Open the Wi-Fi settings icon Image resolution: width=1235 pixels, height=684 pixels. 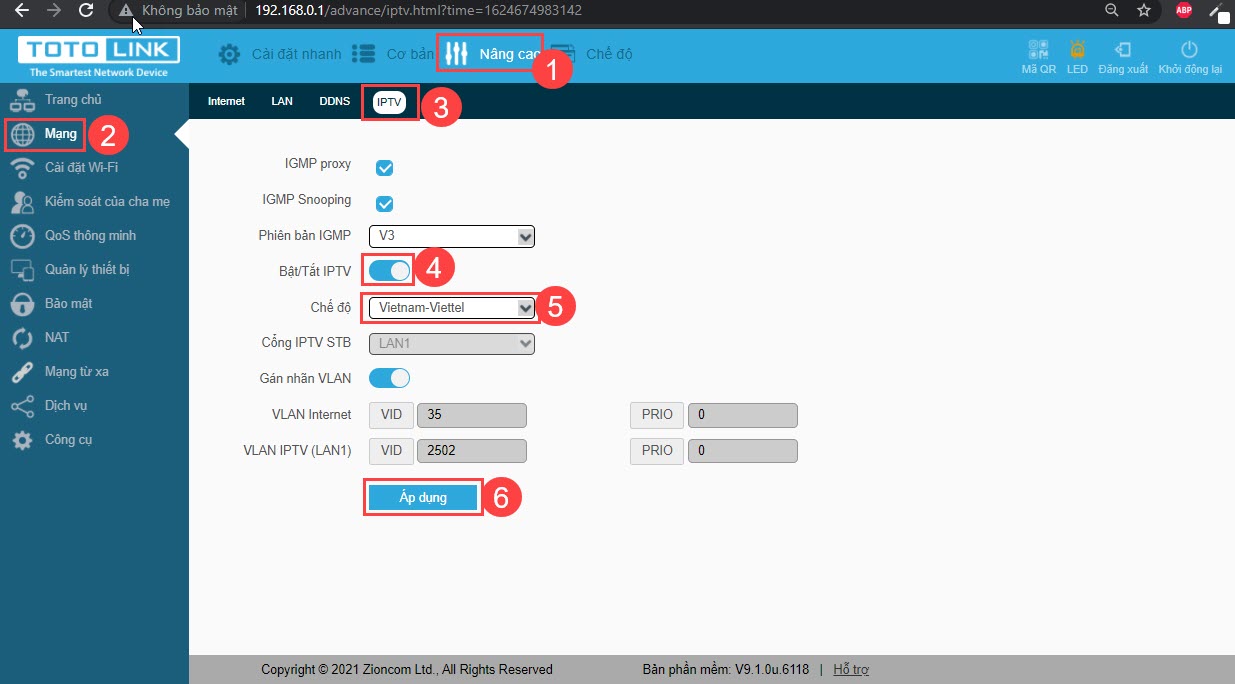pos(22,168)
